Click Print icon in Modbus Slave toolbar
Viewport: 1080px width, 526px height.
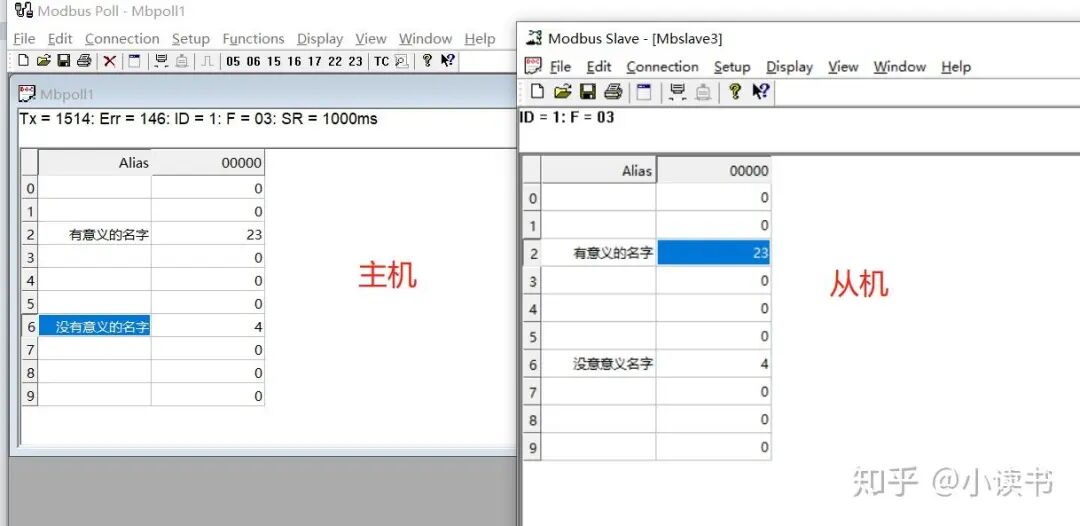613,91
